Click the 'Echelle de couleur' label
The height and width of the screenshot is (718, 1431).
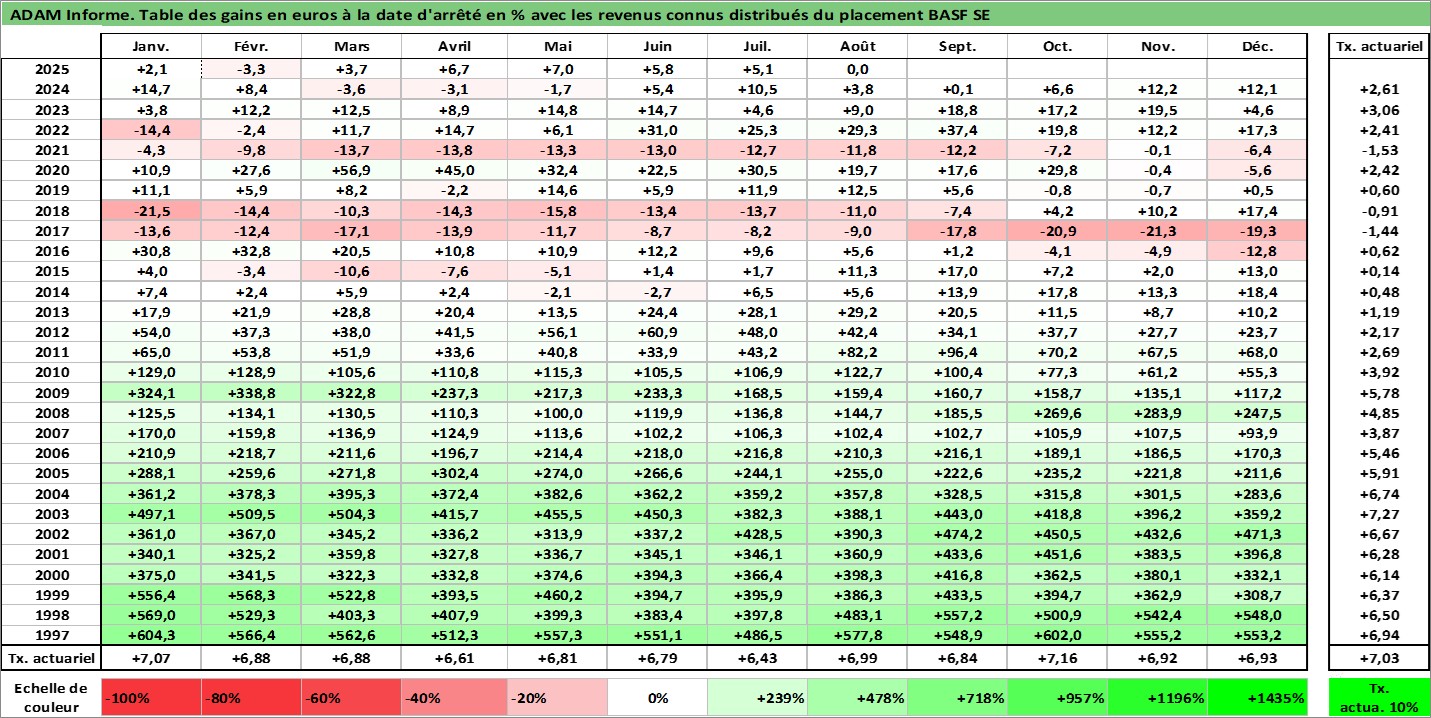point(51,698)
